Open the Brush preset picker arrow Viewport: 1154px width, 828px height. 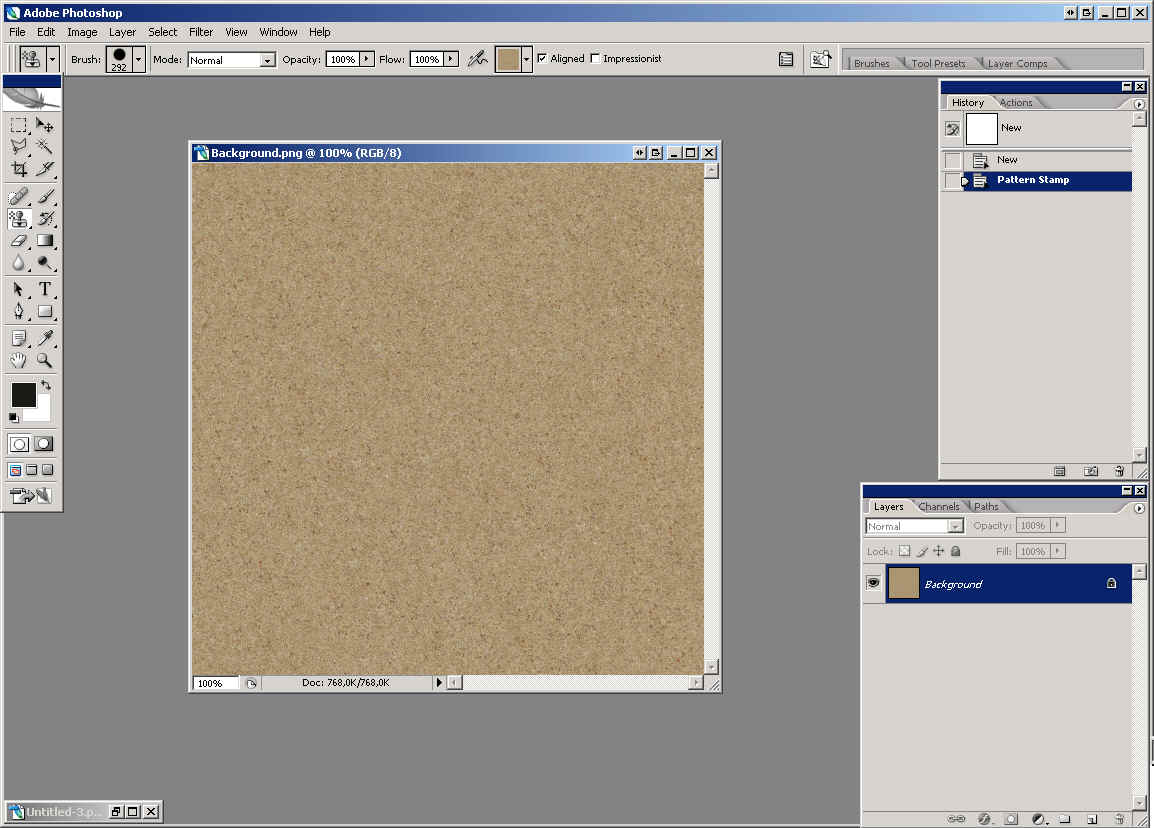139,60
